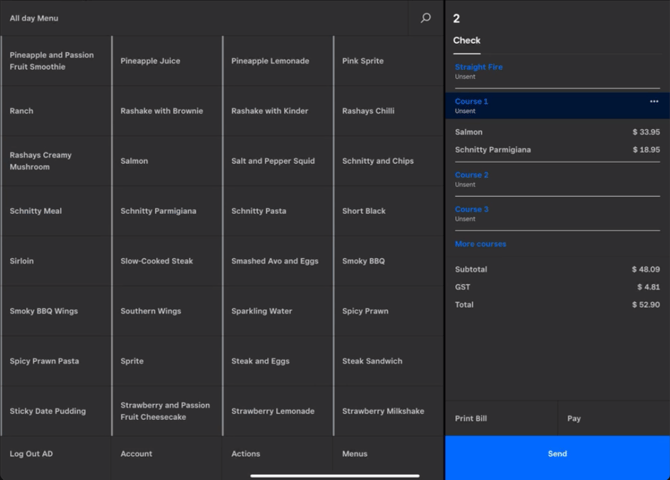The image size is (670, 480).
Task: Select the Check tab
Action: pos(467,41)
